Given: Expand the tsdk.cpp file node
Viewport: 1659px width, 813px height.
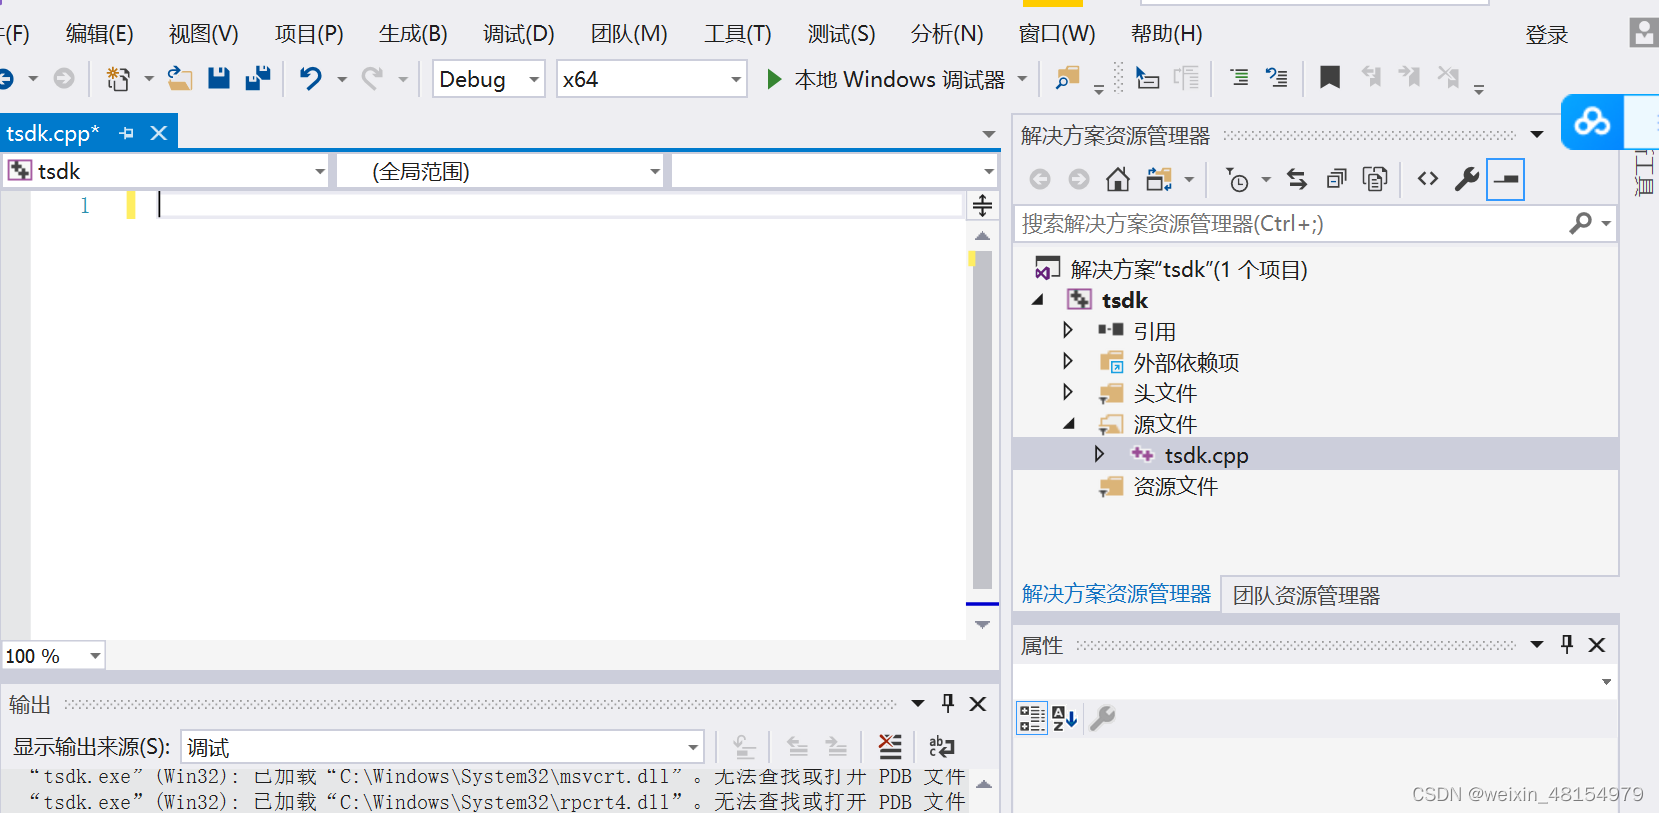Looking at the screenshot, I should point(1099,454).
